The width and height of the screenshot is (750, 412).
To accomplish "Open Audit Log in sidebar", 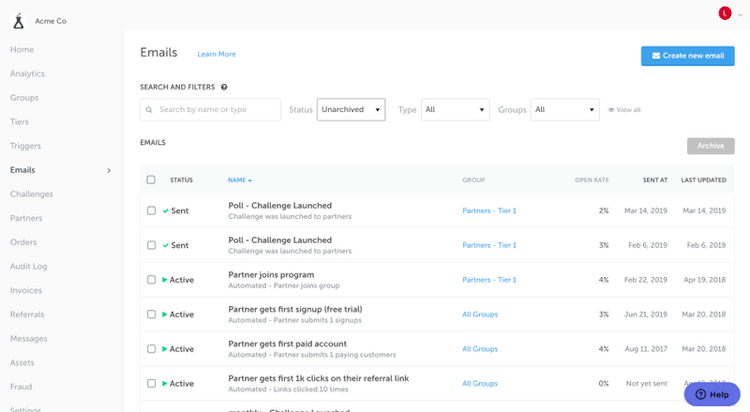I will (29, 267).
